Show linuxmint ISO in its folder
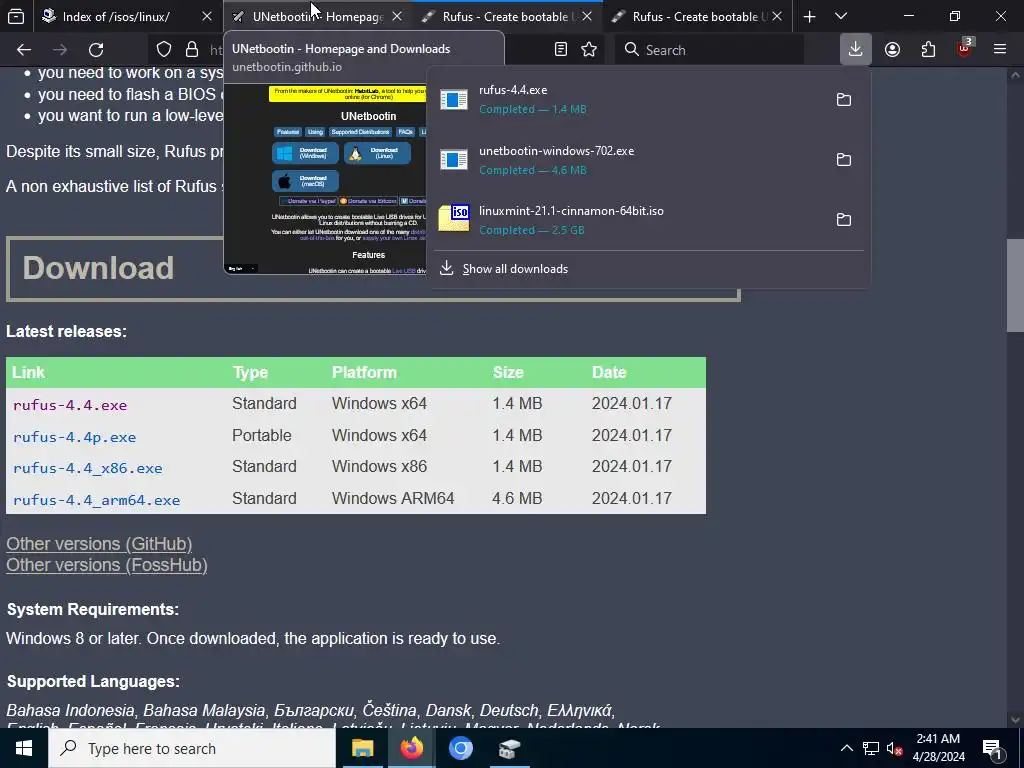 point(844,219)
